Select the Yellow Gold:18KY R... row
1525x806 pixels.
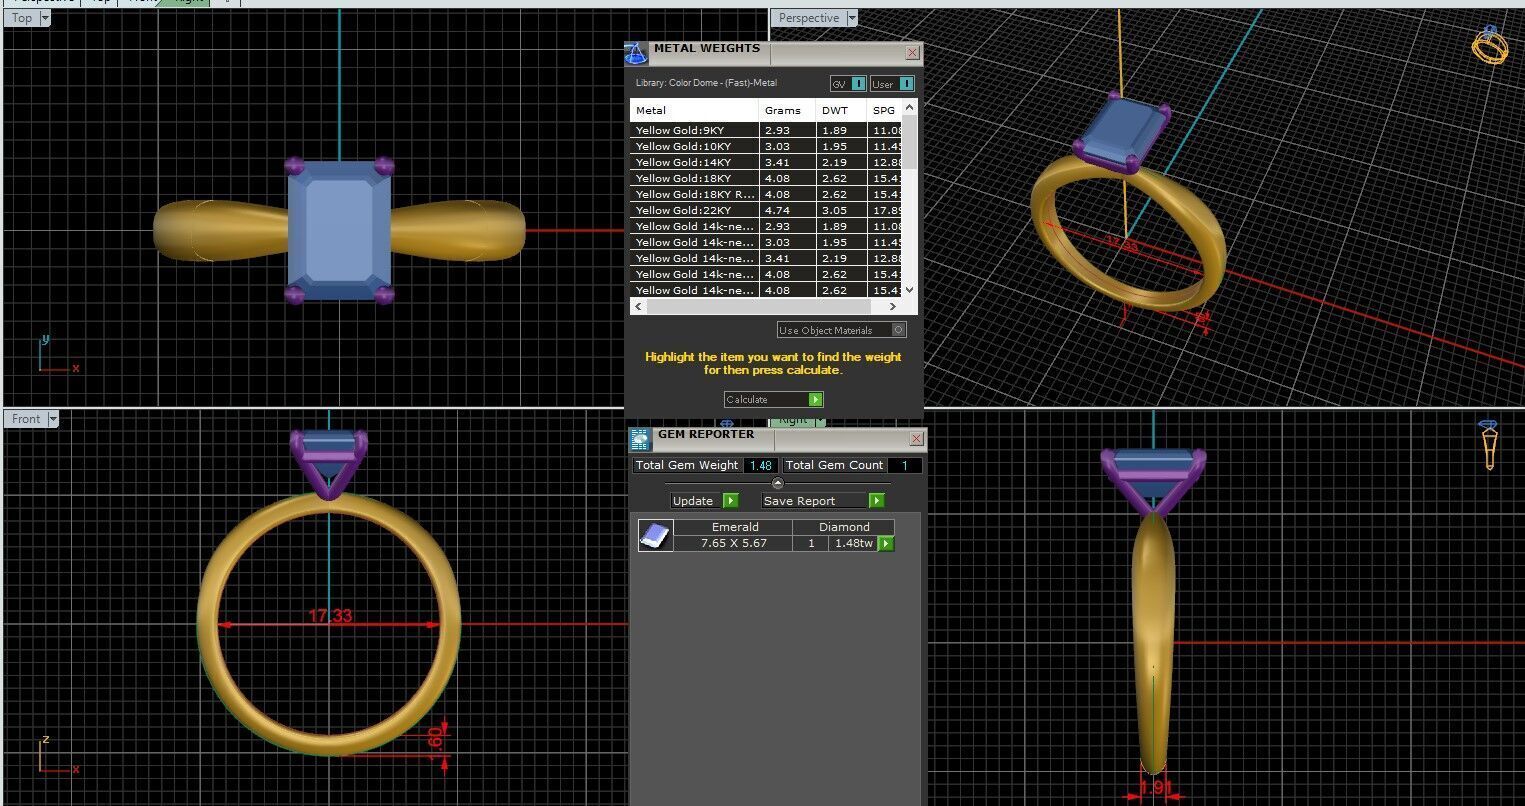click(x=766, y=194)
